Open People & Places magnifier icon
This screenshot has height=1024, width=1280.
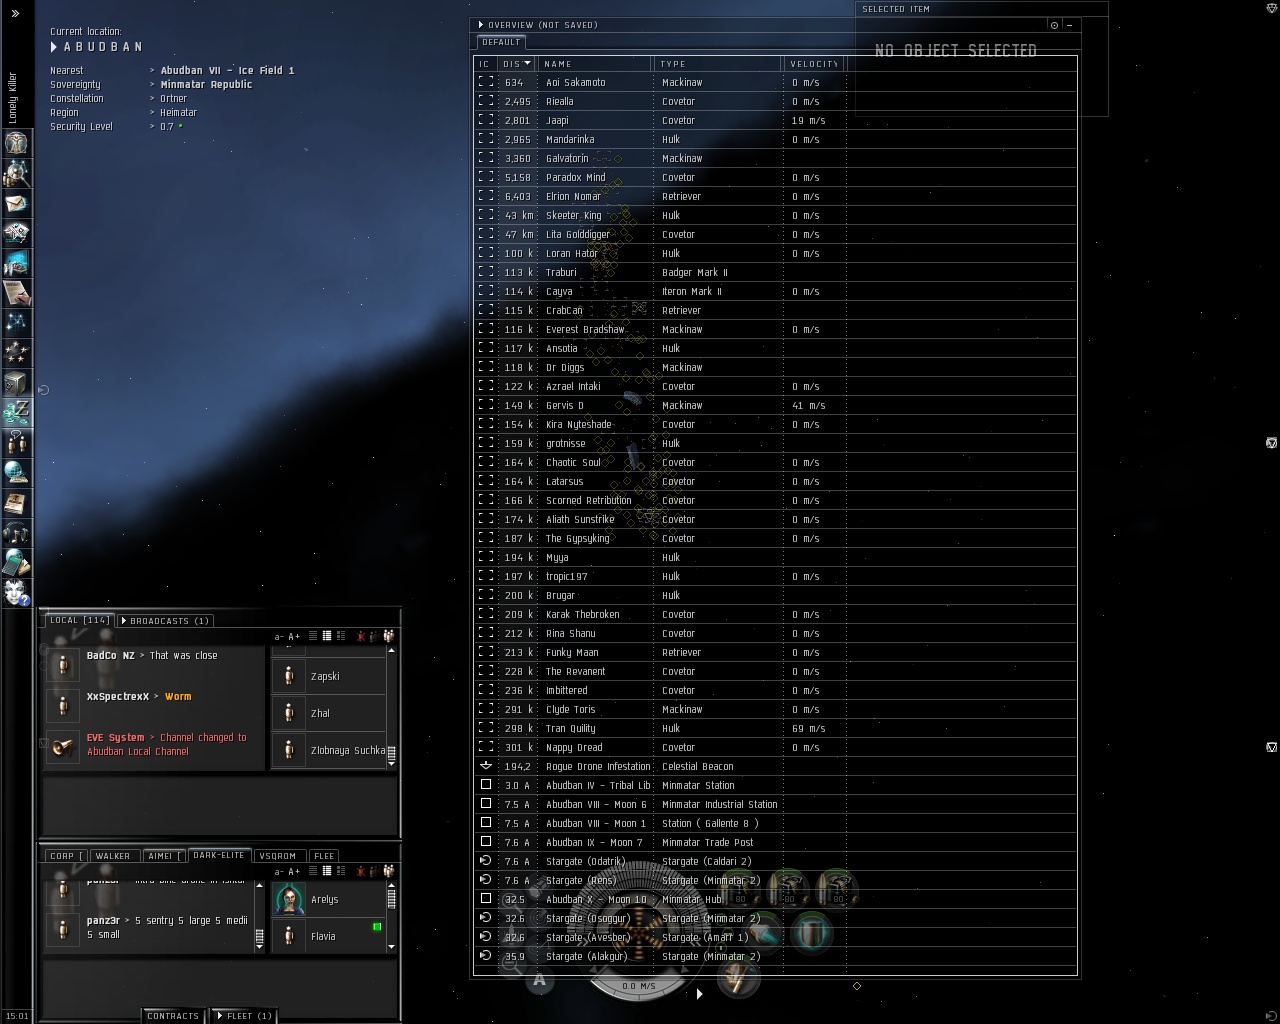(16, 173)
